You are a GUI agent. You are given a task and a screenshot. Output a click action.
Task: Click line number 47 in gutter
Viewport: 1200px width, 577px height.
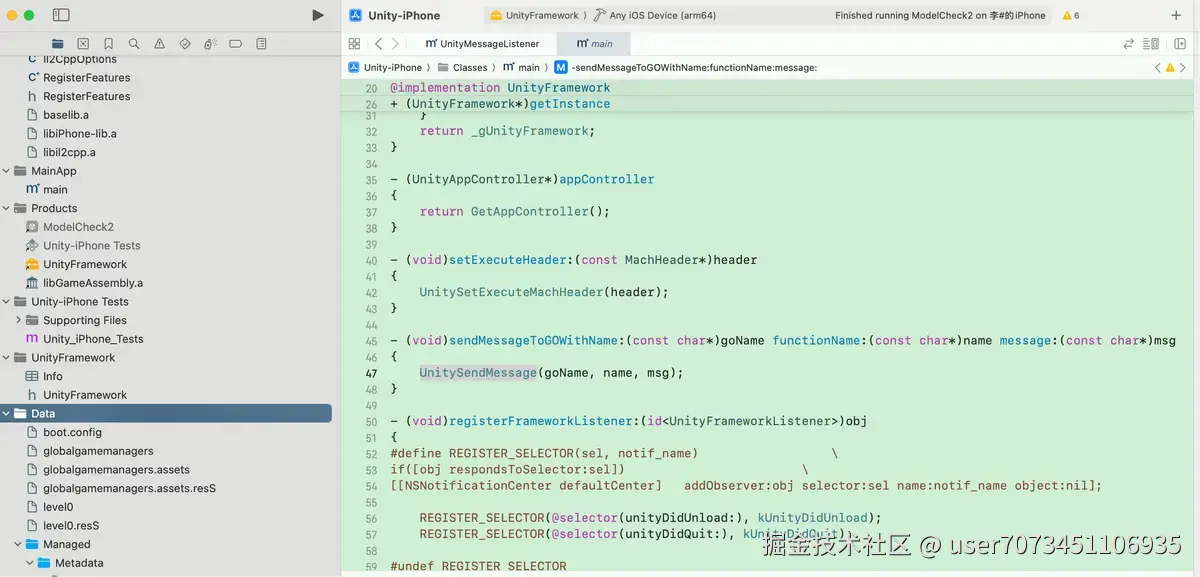(x=371, y=374)
